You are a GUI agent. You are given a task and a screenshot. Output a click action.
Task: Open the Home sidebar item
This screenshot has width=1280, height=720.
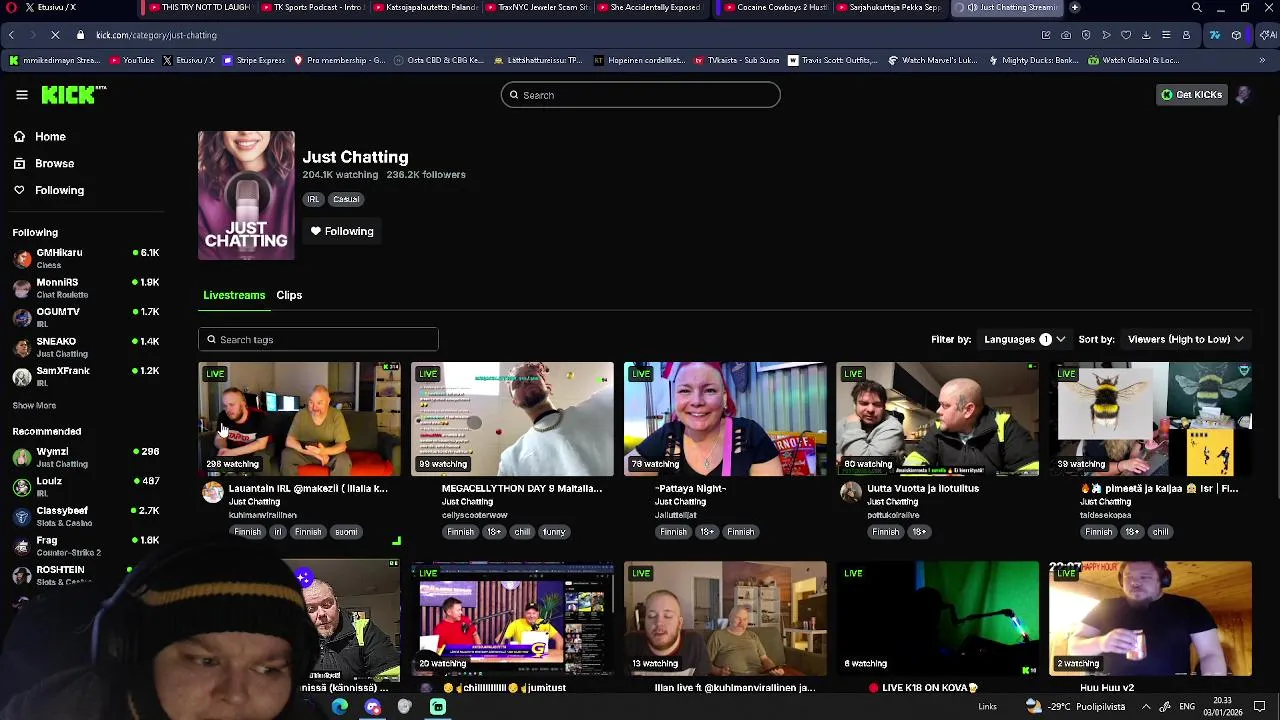click(x=50, y=136)
